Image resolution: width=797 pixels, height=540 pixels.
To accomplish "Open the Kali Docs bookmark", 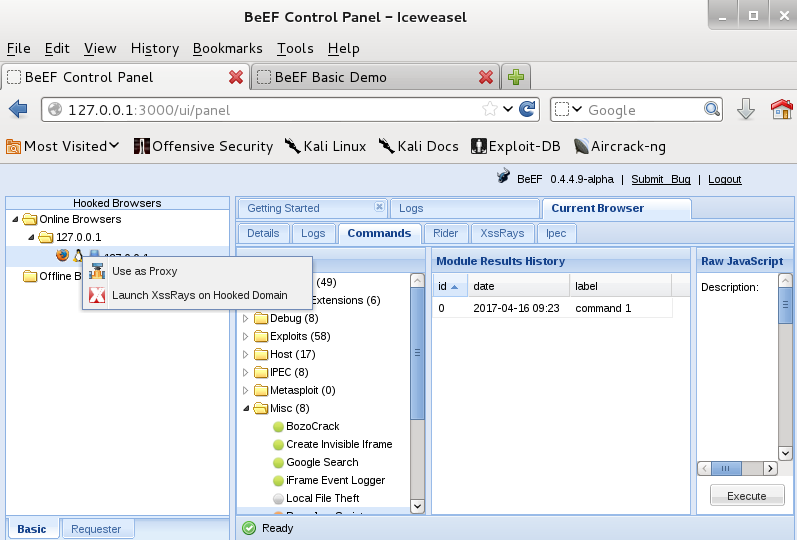I will [418, 146].
